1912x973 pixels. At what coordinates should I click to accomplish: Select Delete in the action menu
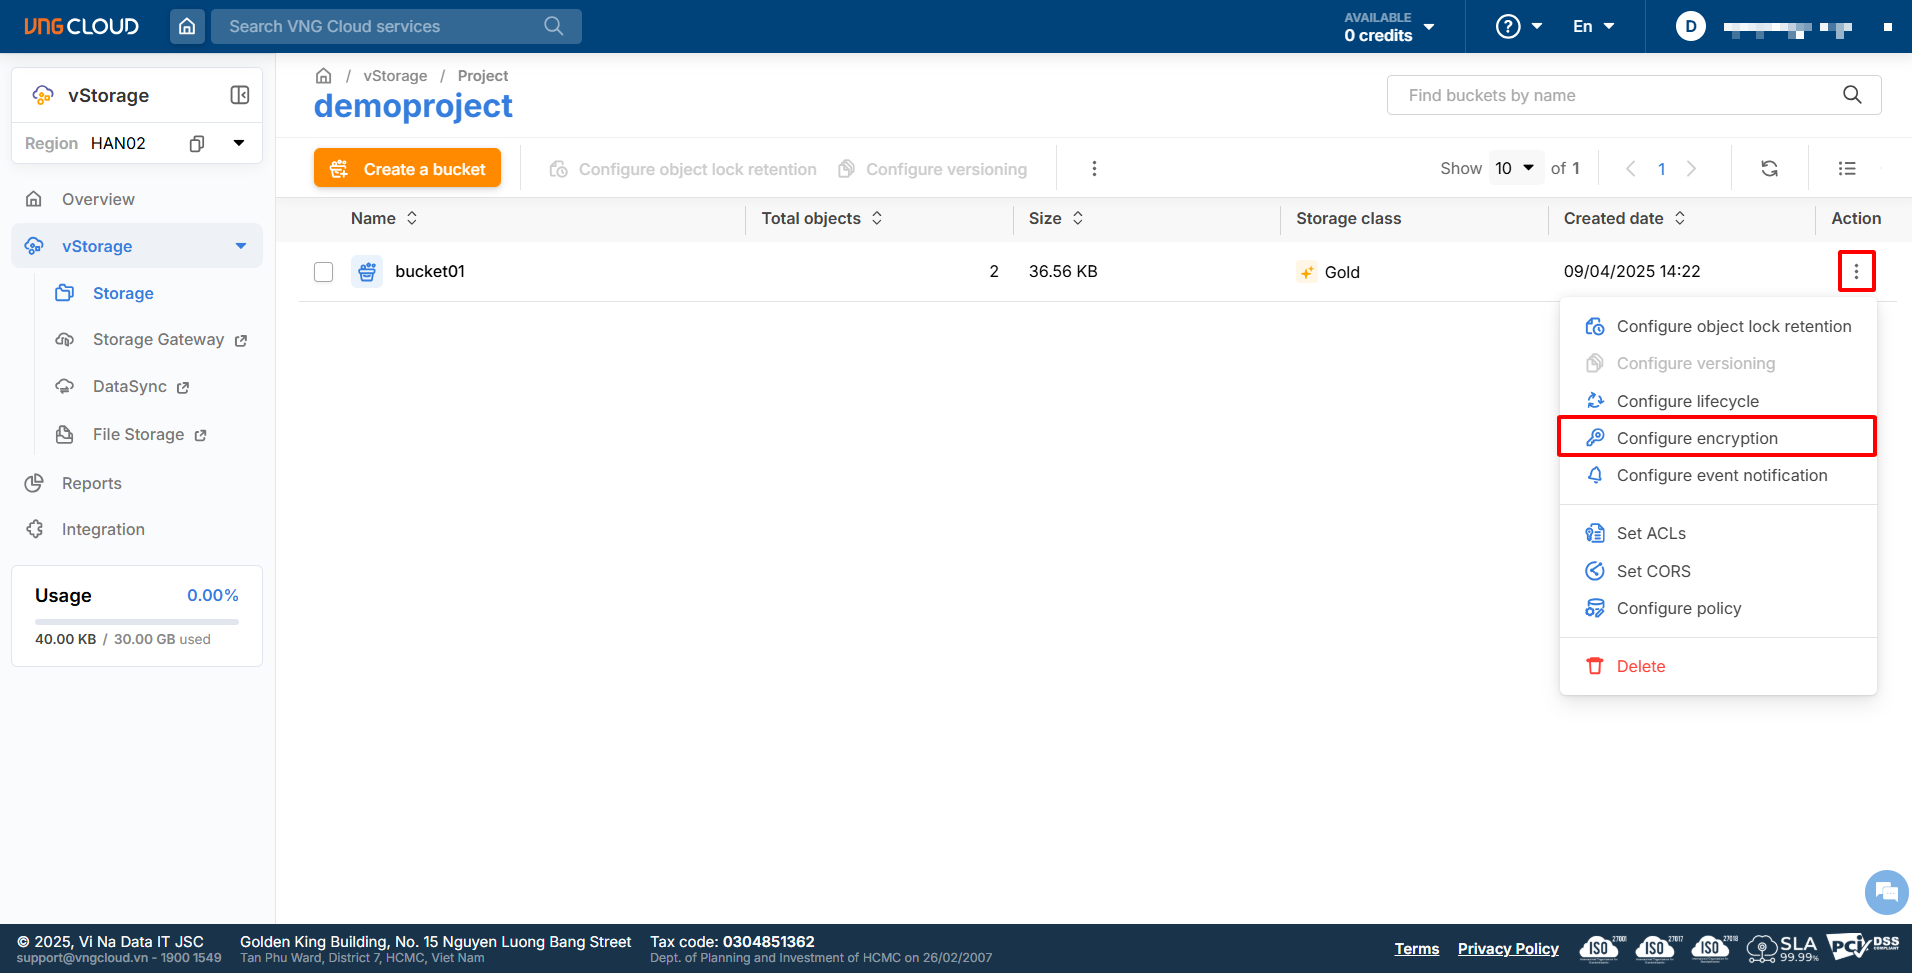[1640, 666]
